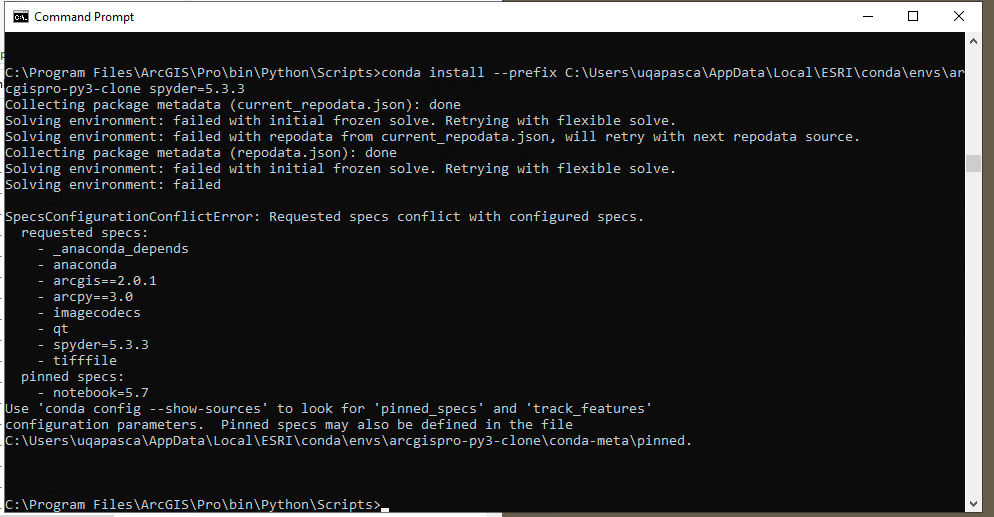Image resolution: width=994 pixels, height=517 pixels.
Task: Click scrollbar track below the thumb
Action: tap(973, 335)
